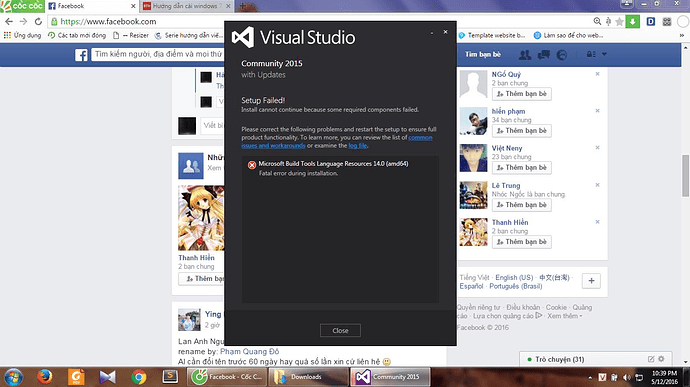690x387 pixels.
Task: Click the Visual Studio logo in setup dialog
Action: (x=243, y=37)
